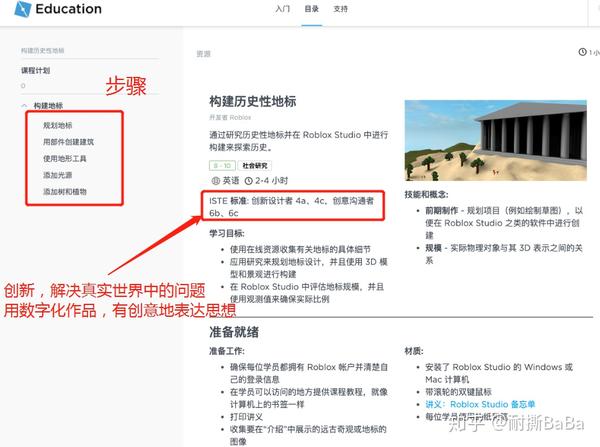Open the 支持 tab
The width and height of the screenshot is (600, 447).
click(x=340, y=9)
